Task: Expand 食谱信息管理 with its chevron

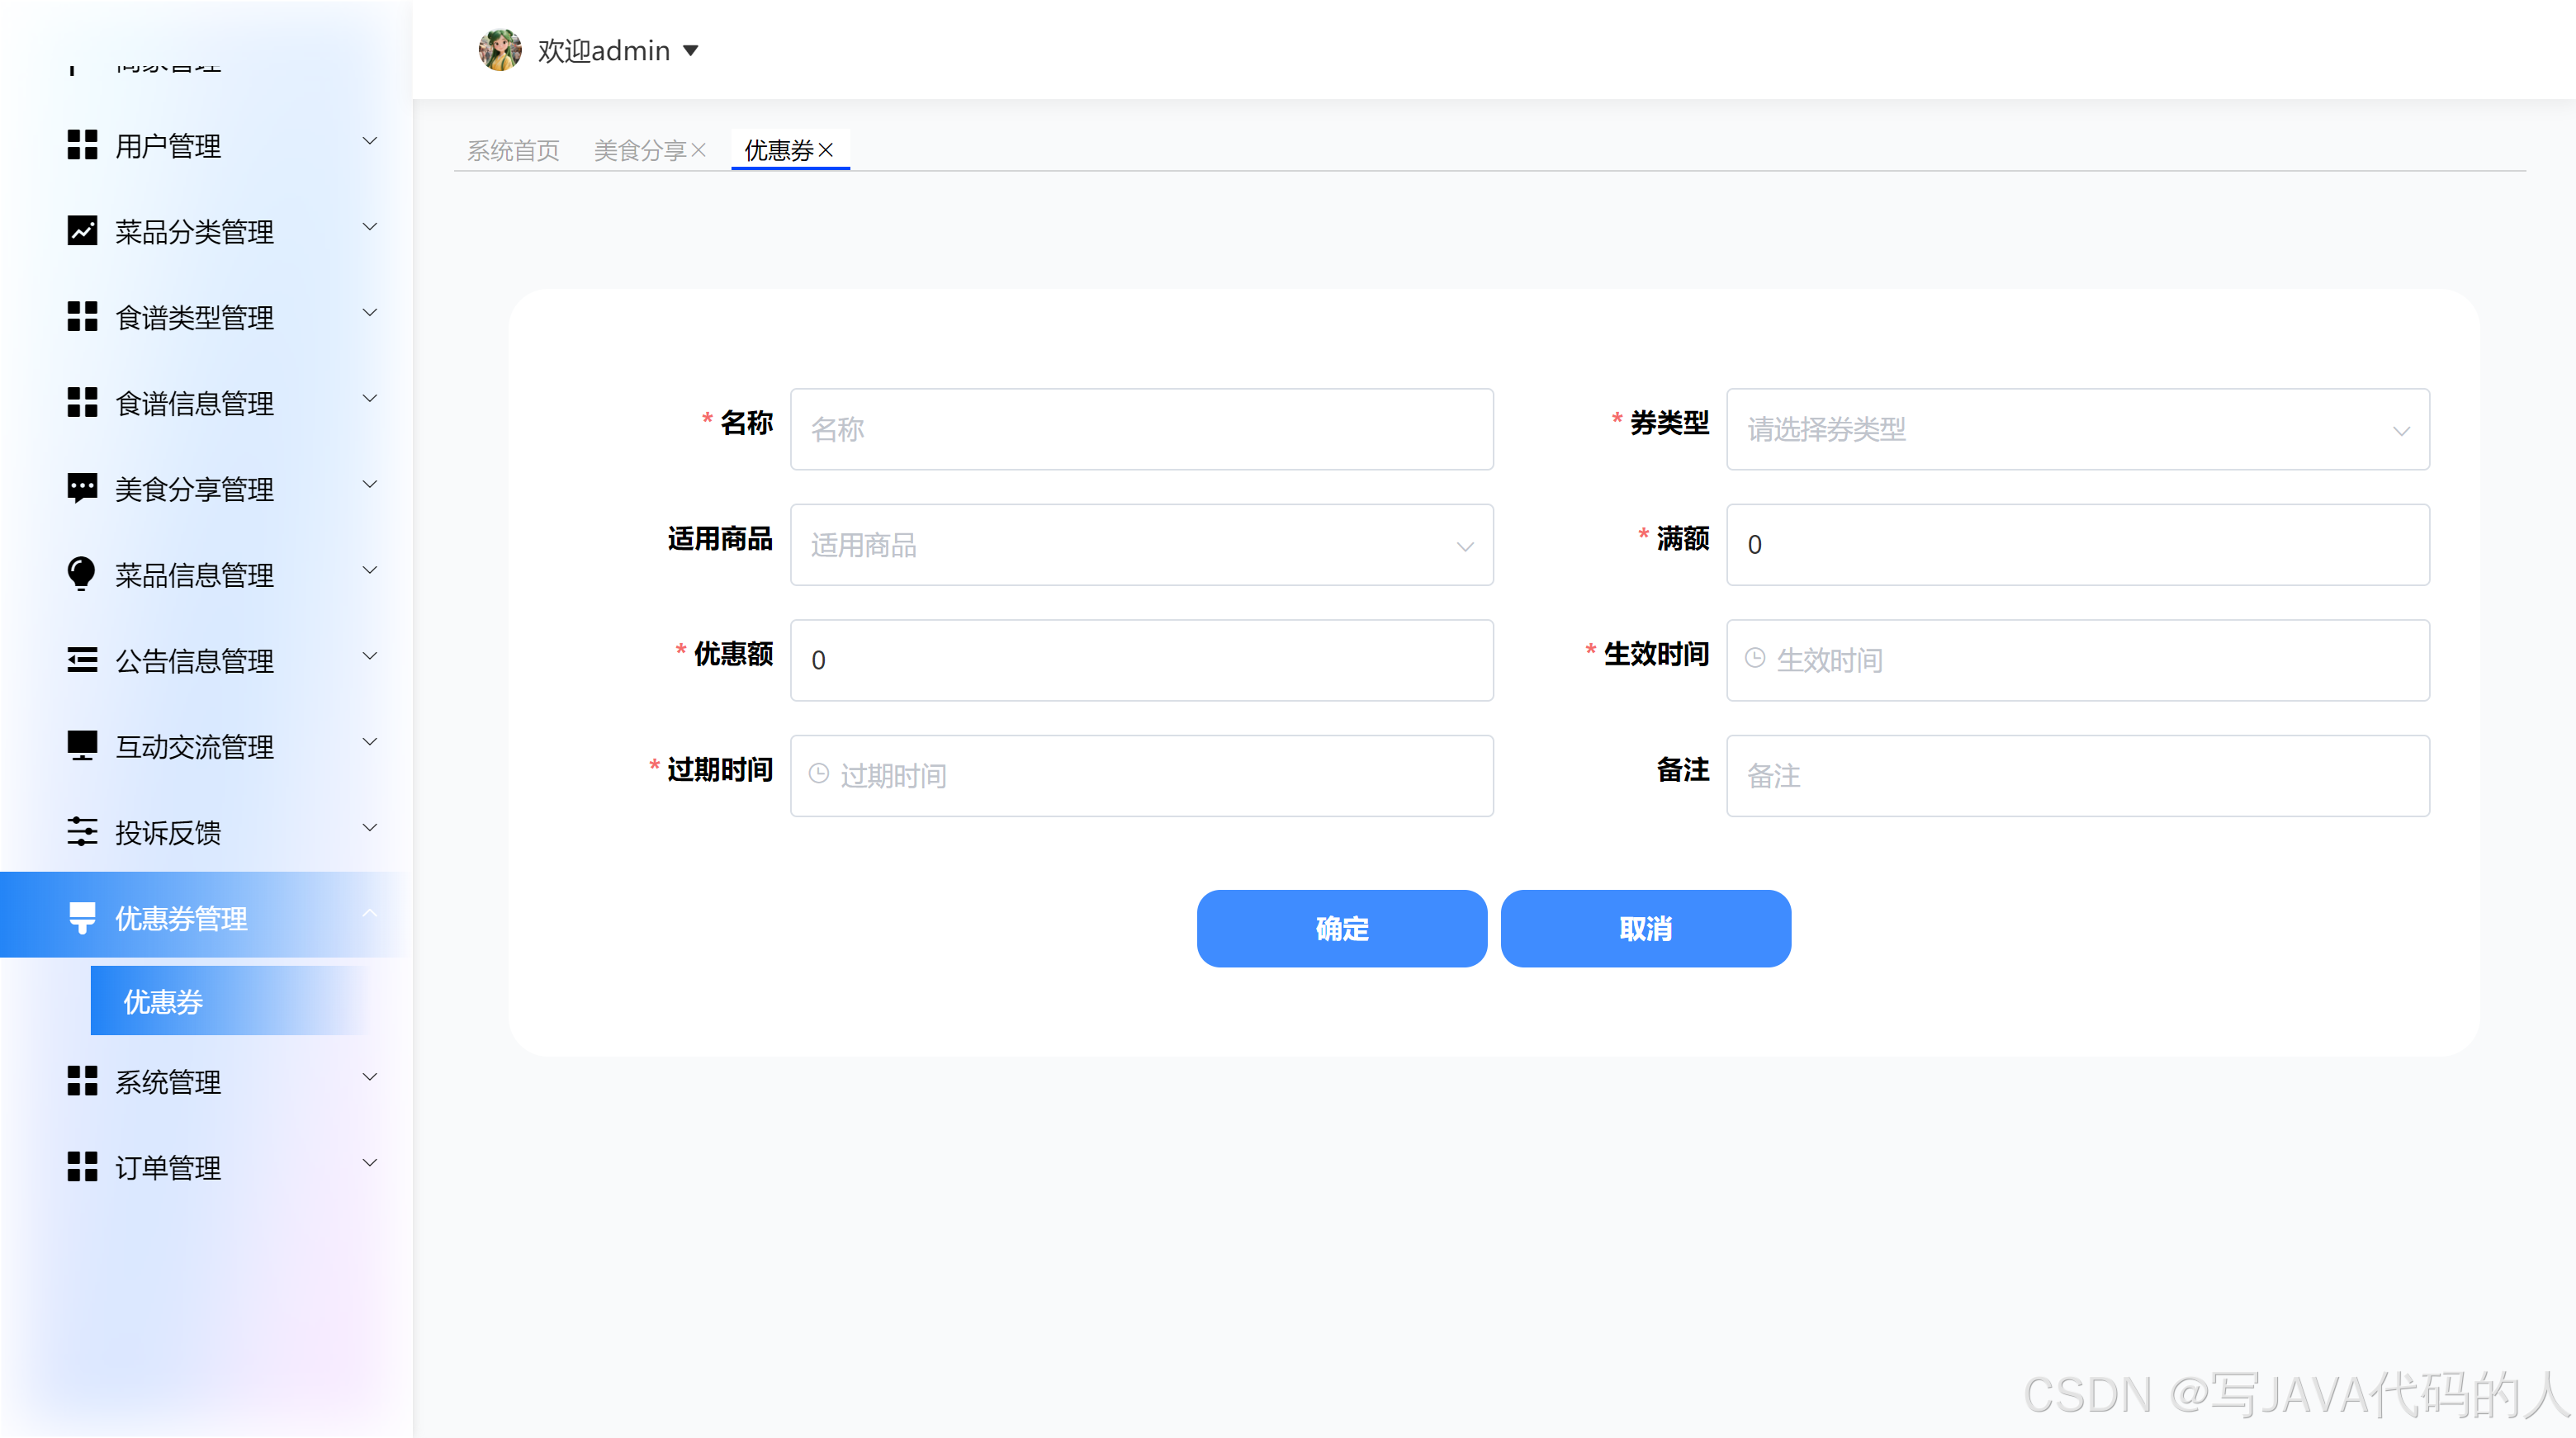Action: point(370,399)
